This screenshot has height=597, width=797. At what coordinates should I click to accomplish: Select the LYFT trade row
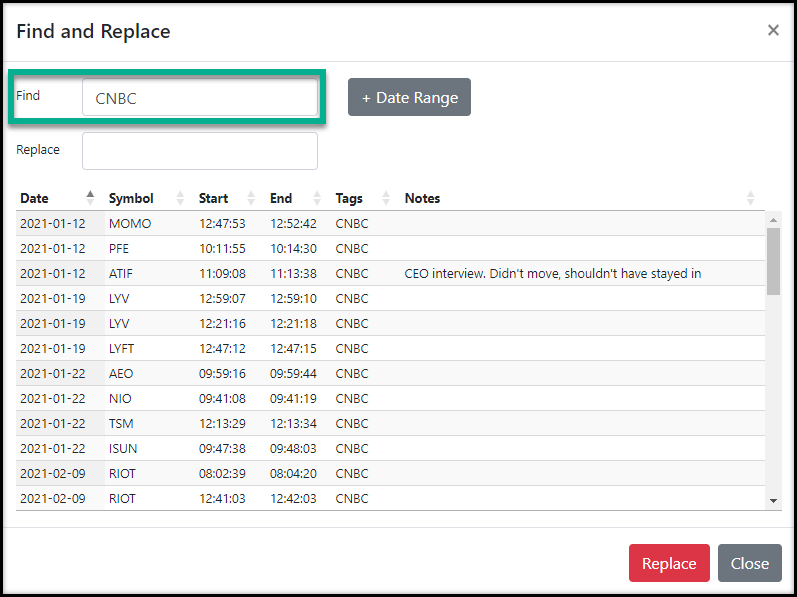tap(130, 349)
